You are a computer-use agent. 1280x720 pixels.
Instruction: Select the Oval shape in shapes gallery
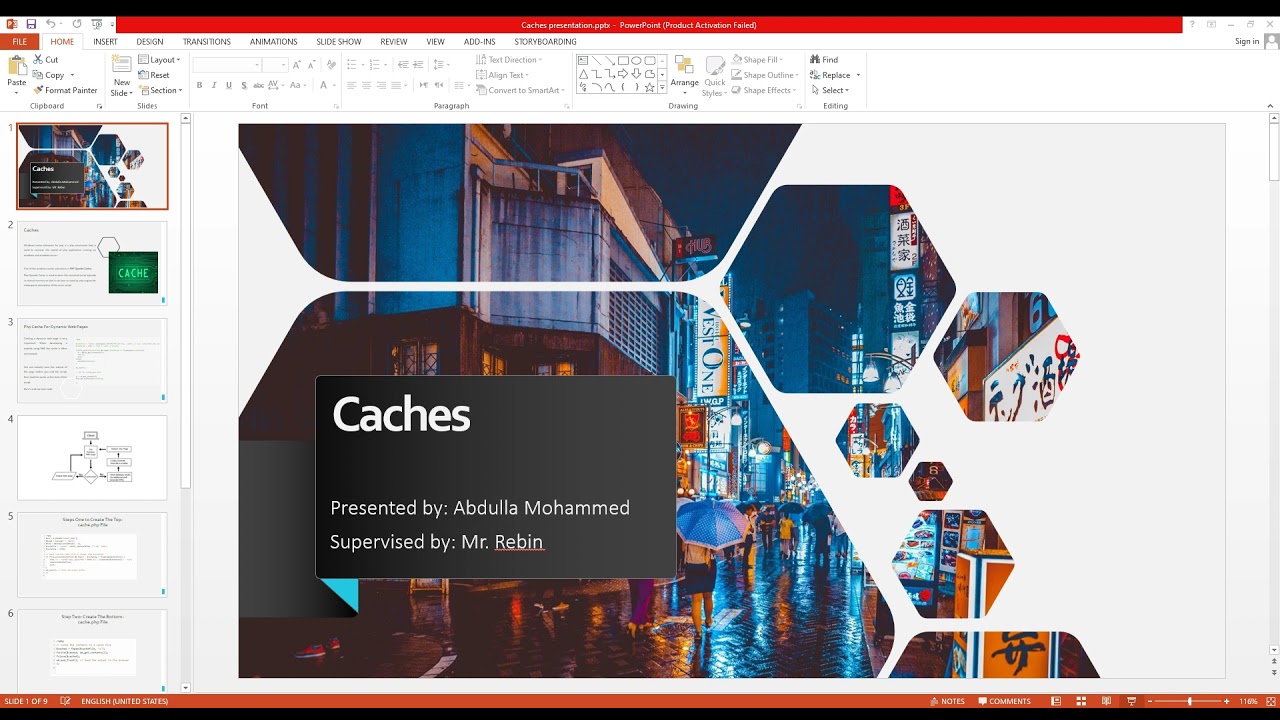point(636,61)
